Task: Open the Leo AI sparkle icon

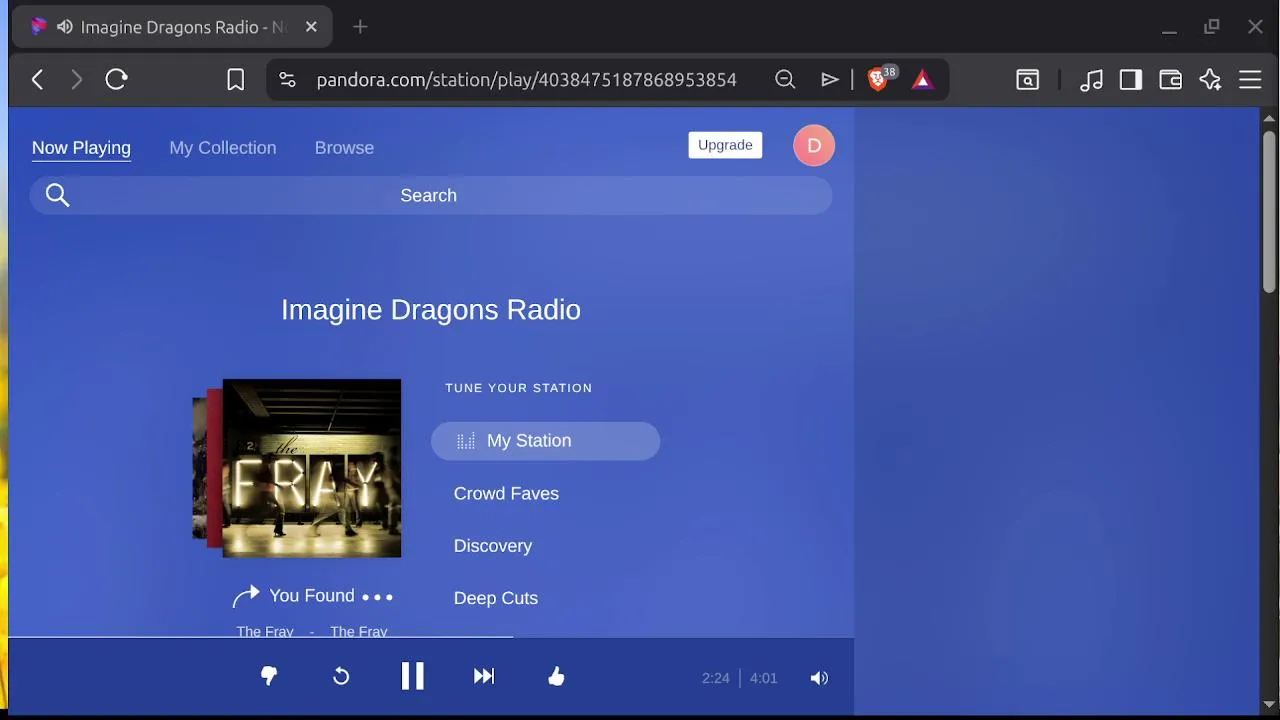Action: [x=1211, y=80]
